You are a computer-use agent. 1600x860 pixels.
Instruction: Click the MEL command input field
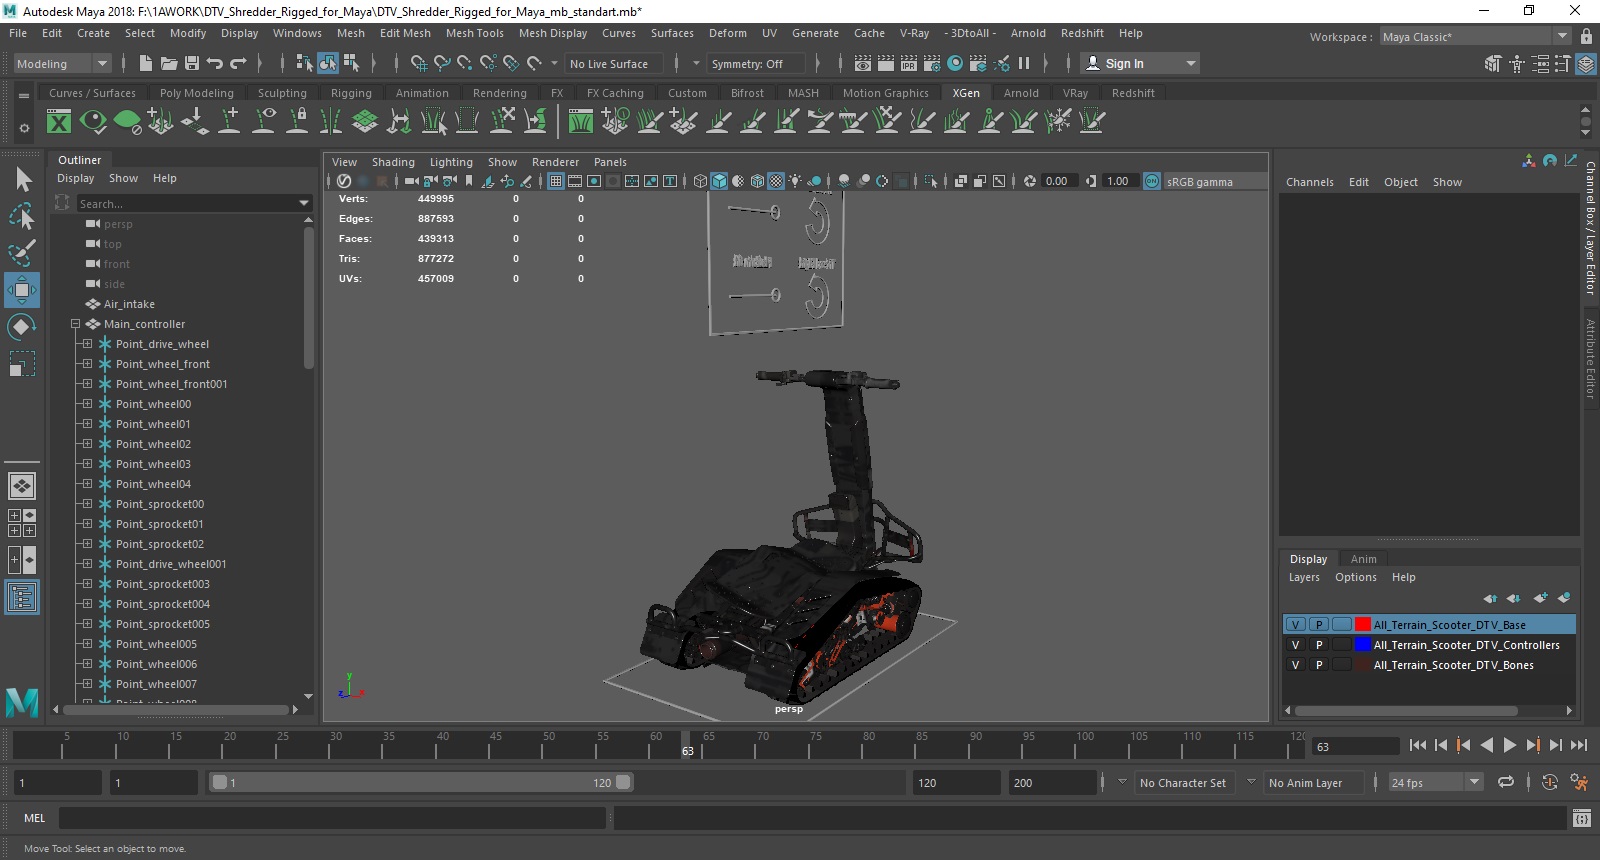tap(332, 818)
